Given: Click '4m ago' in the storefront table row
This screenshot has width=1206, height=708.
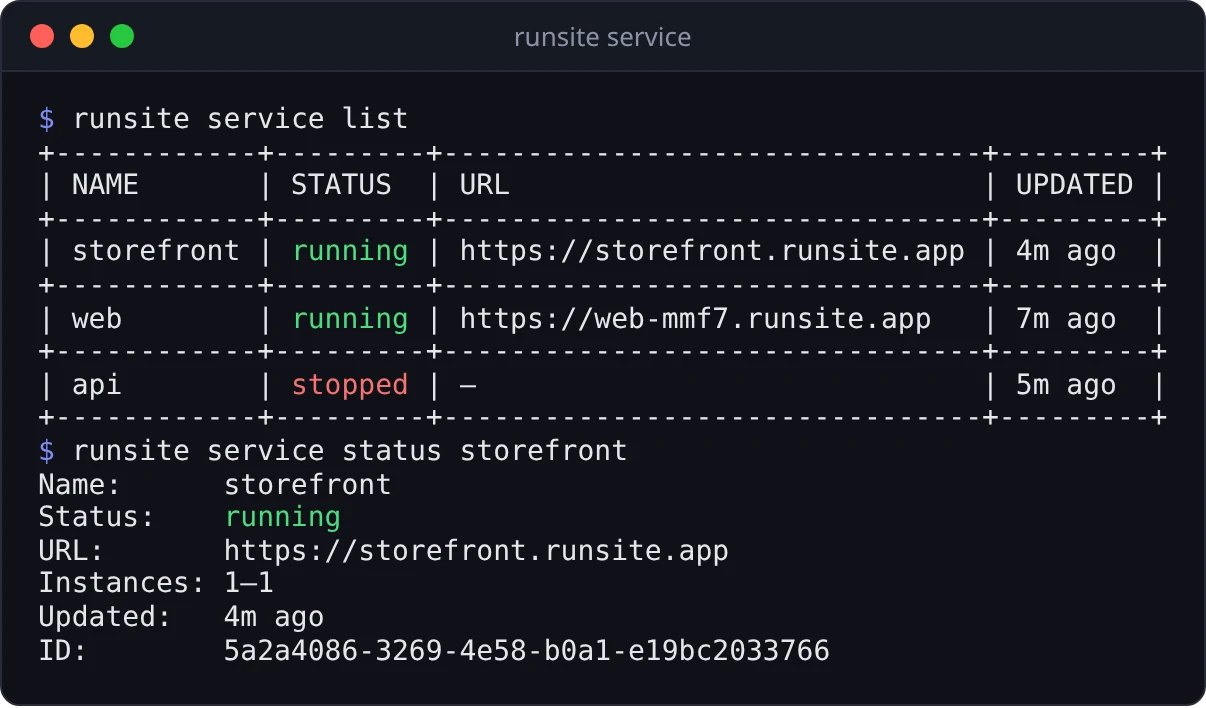Looking at the screenshot, I should click(x=1066, y=251).
